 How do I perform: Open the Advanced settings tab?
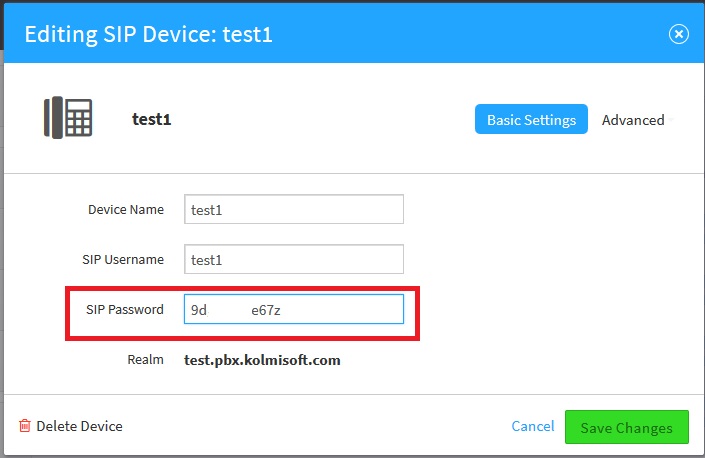pyautogui.click(x=633, y=120)
